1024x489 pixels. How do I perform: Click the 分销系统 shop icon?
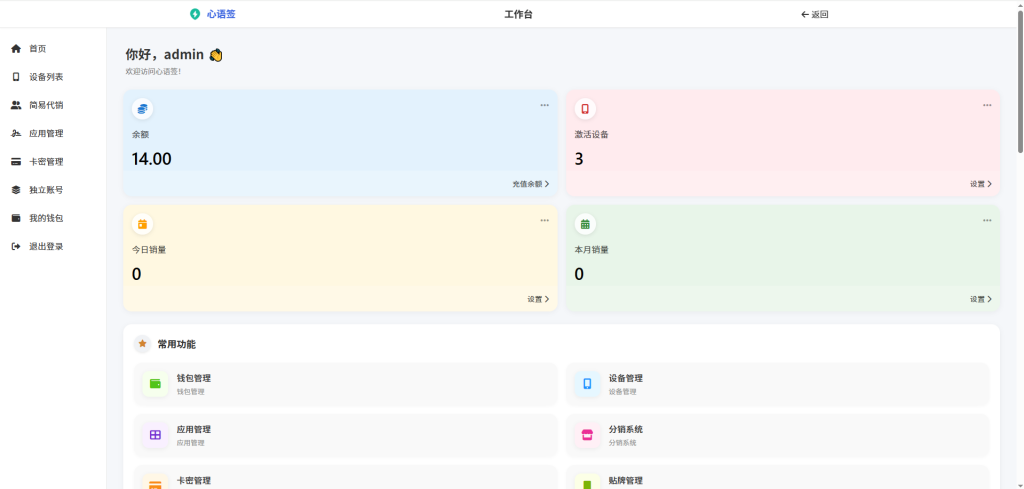tap(587, 435)
